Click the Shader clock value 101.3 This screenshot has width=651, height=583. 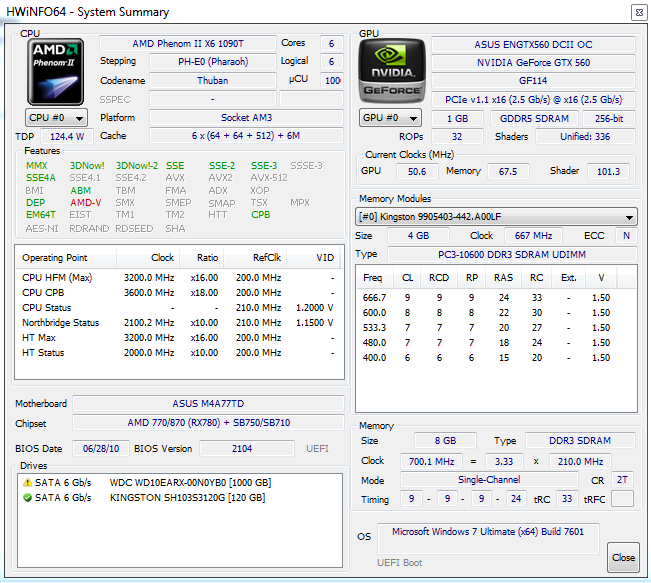608,171
